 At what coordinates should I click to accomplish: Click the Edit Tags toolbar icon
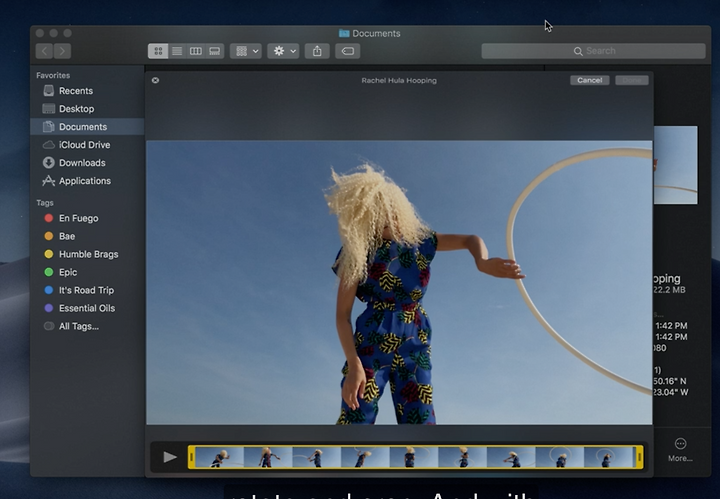348,51
